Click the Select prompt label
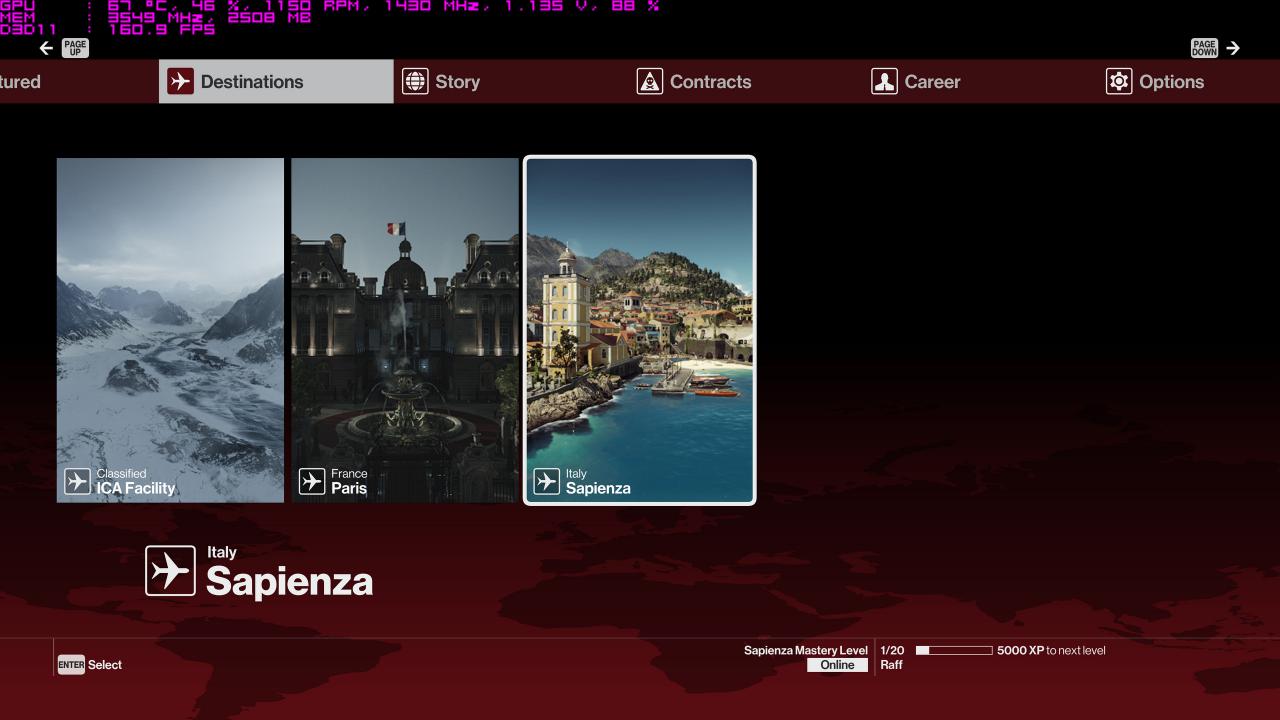 pos(105,665)
